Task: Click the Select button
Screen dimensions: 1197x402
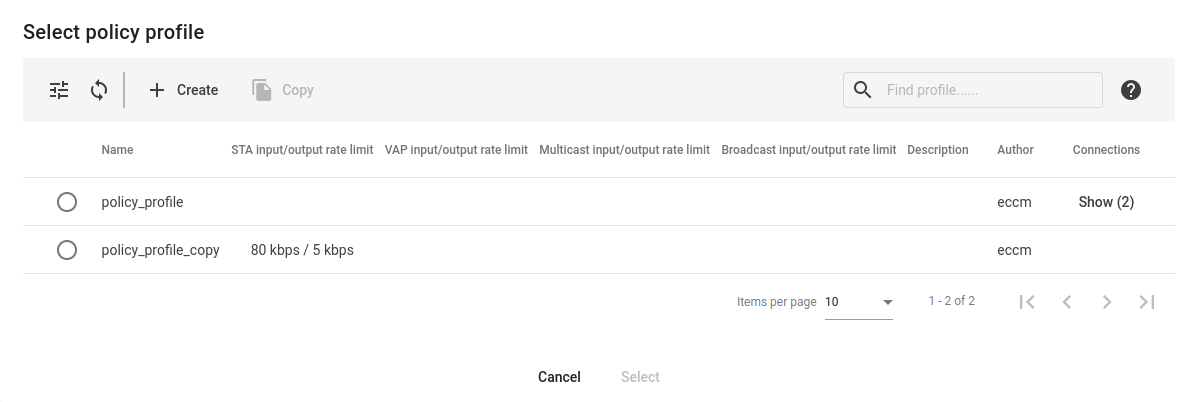Action: click(x=640, y=377)
